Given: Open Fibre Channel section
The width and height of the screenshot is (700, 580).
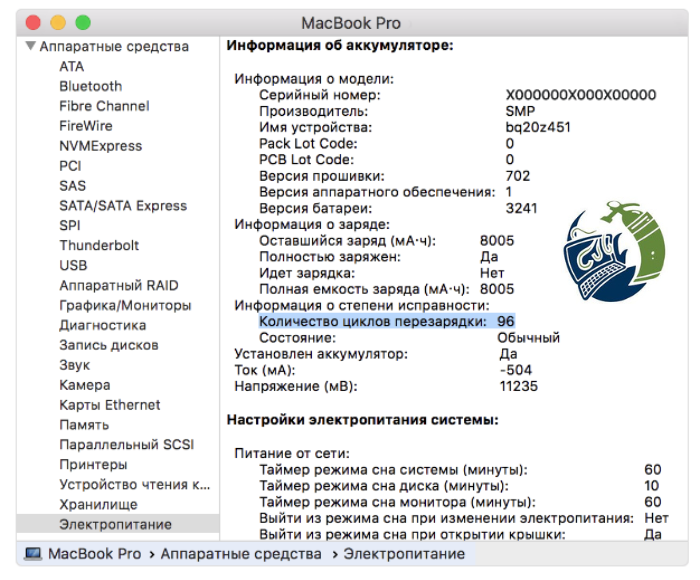Looking at the screenshot, I should click(104, 106).
